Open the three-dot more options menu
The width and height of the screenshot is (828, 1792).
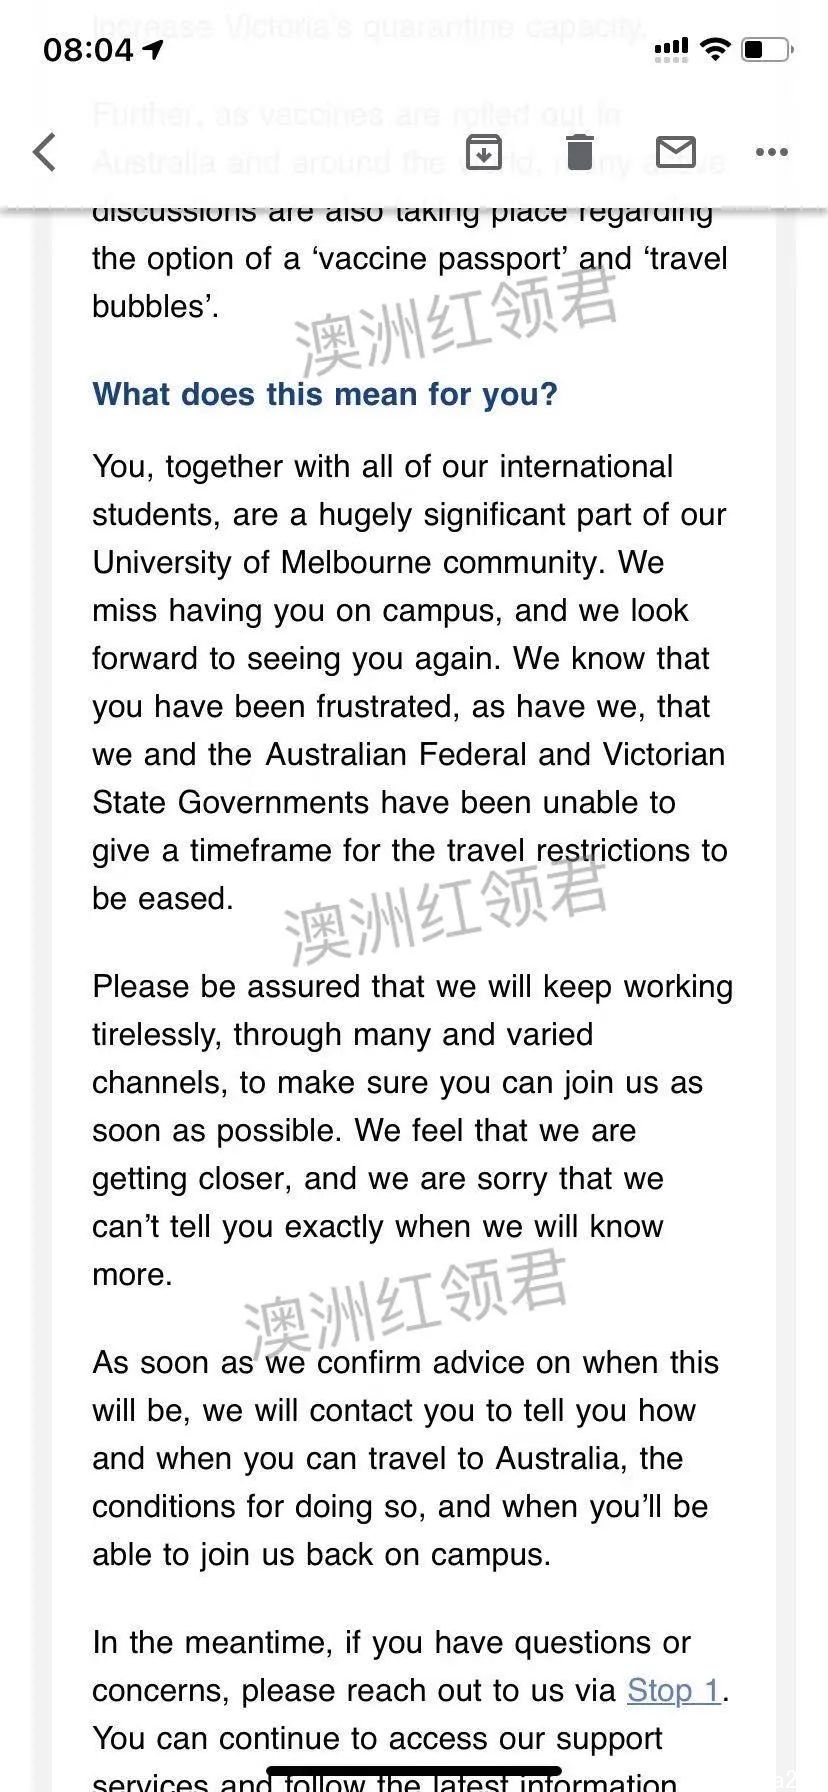[x=772, y=152]
